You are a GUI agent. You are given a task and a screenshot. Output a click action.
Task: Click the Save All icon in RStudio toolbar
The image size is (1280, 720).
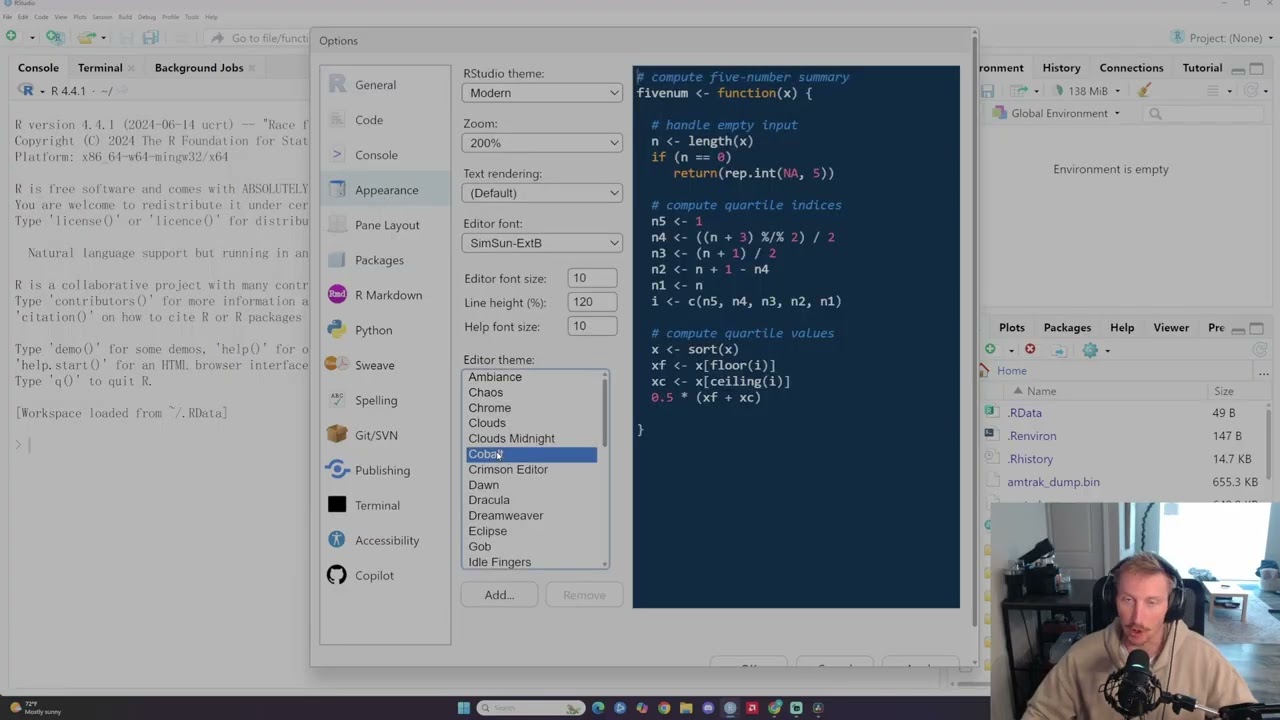tap(151, 37)
